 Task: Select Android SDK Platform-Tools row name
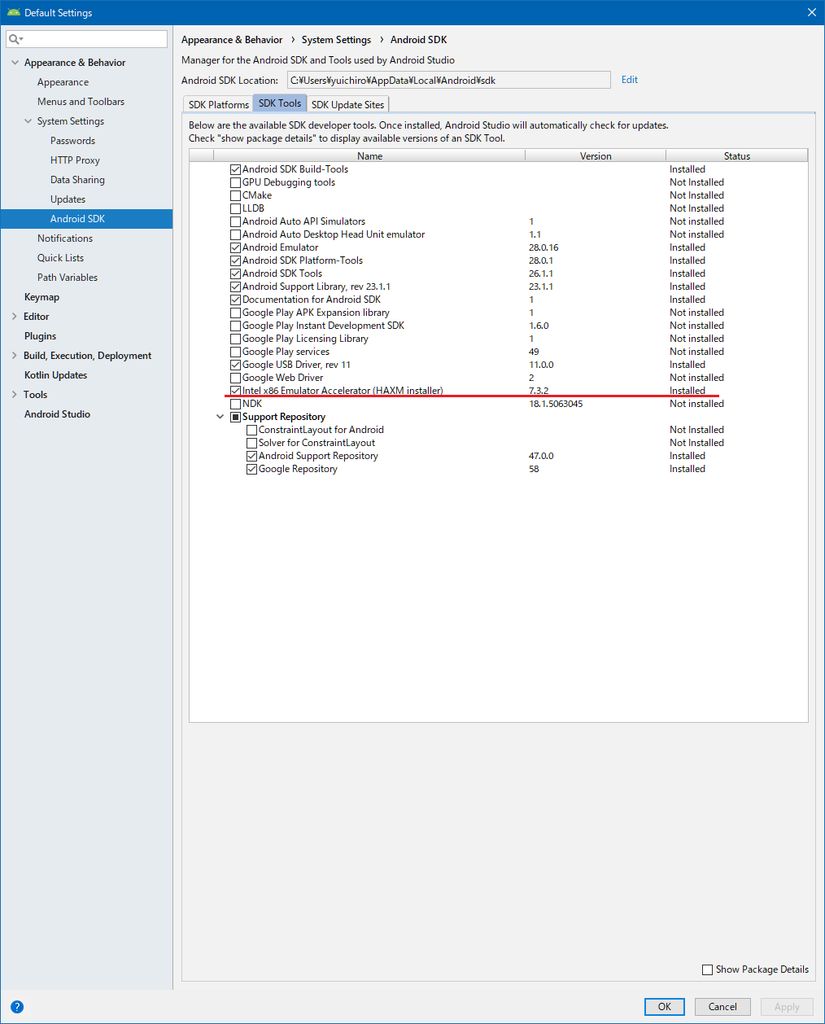(302, 261)
